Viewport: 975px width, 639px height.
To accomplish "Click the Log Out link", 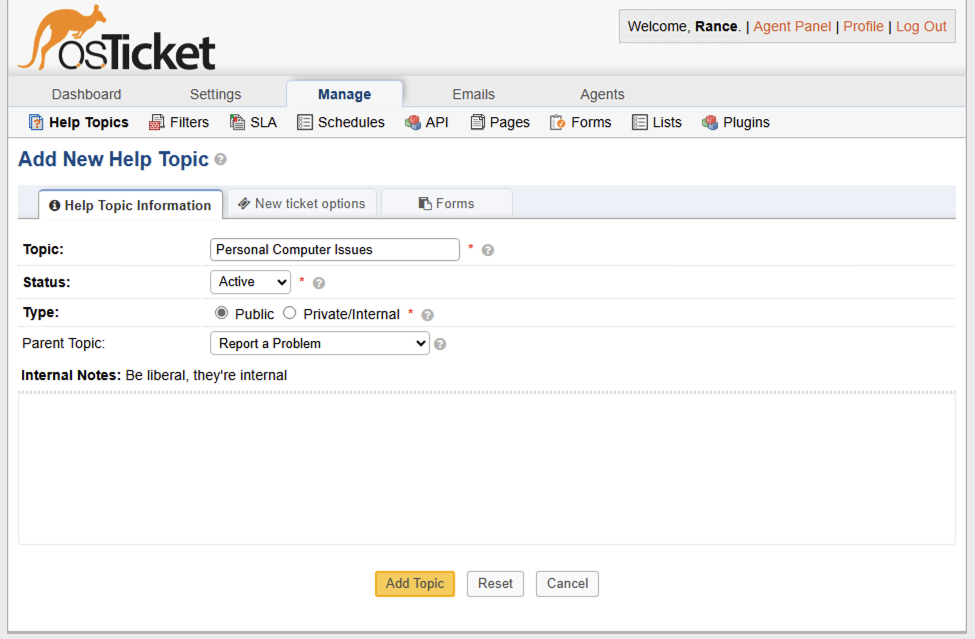I will tap(921, 26).
